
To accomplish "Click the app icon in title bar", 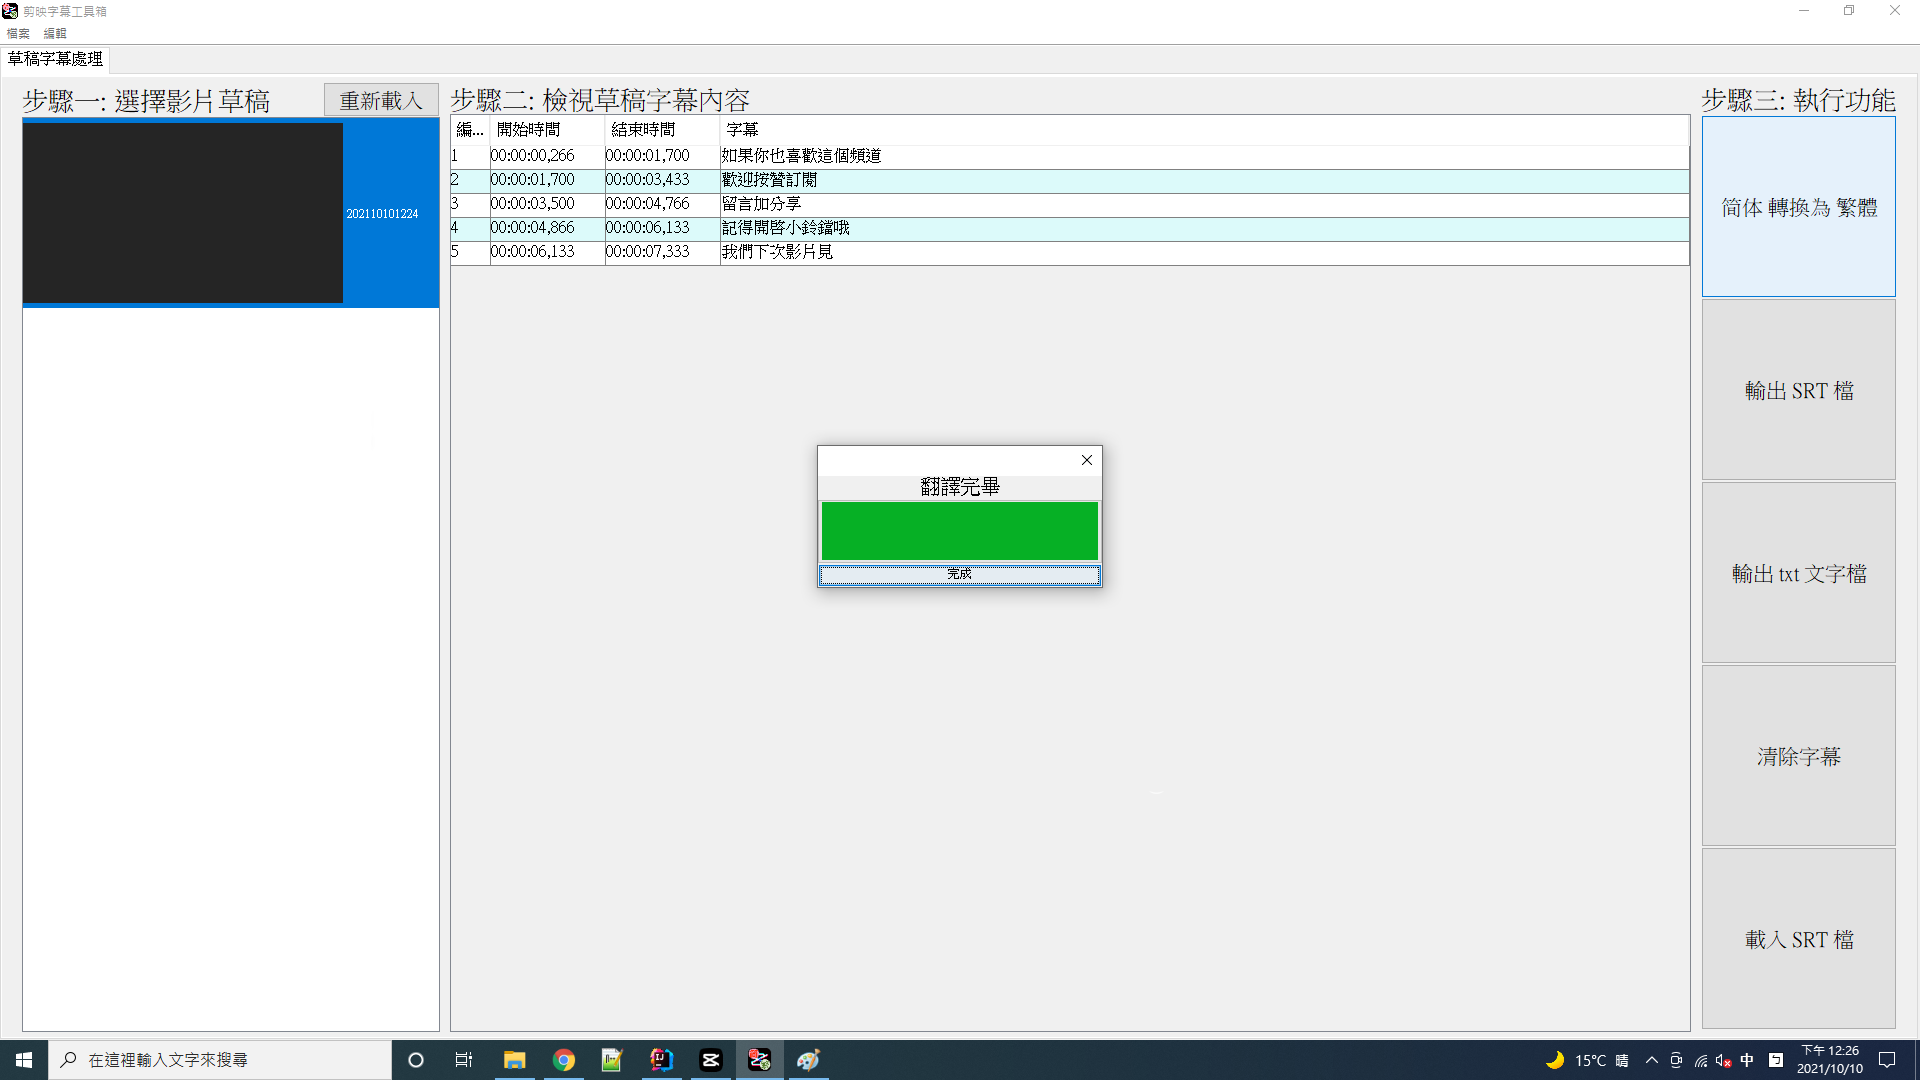I will pos(10,11).
